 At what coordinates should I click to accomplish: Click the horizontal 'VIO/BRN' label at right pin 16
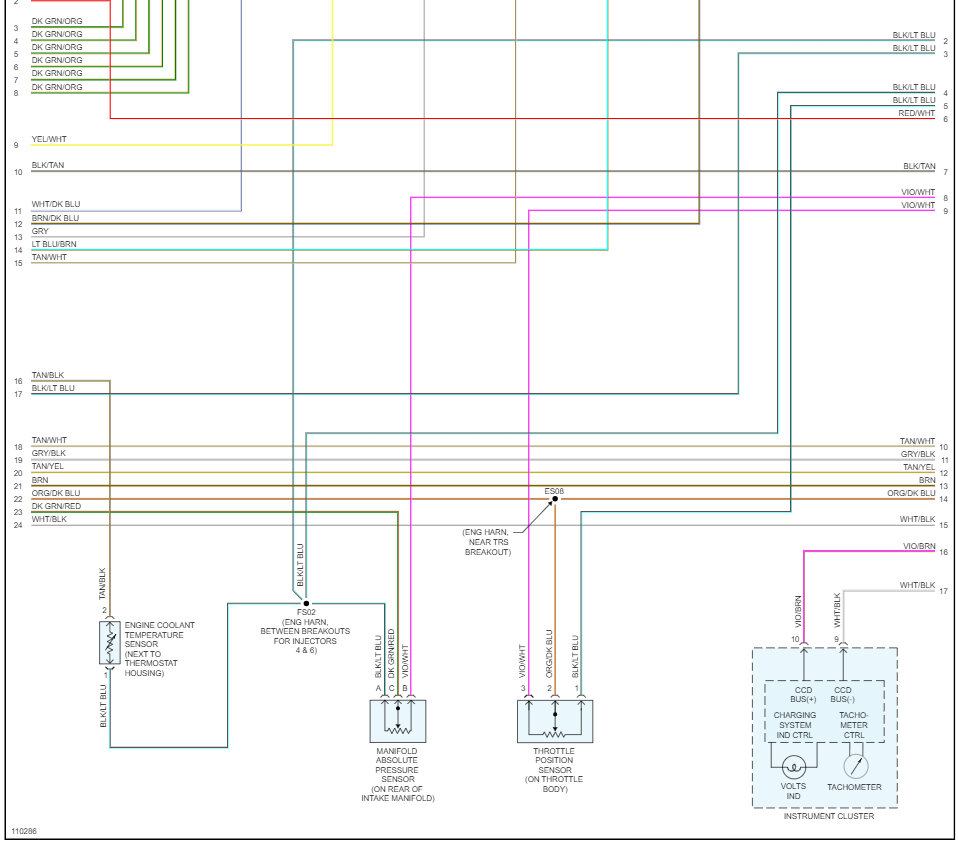pos(919,546)
